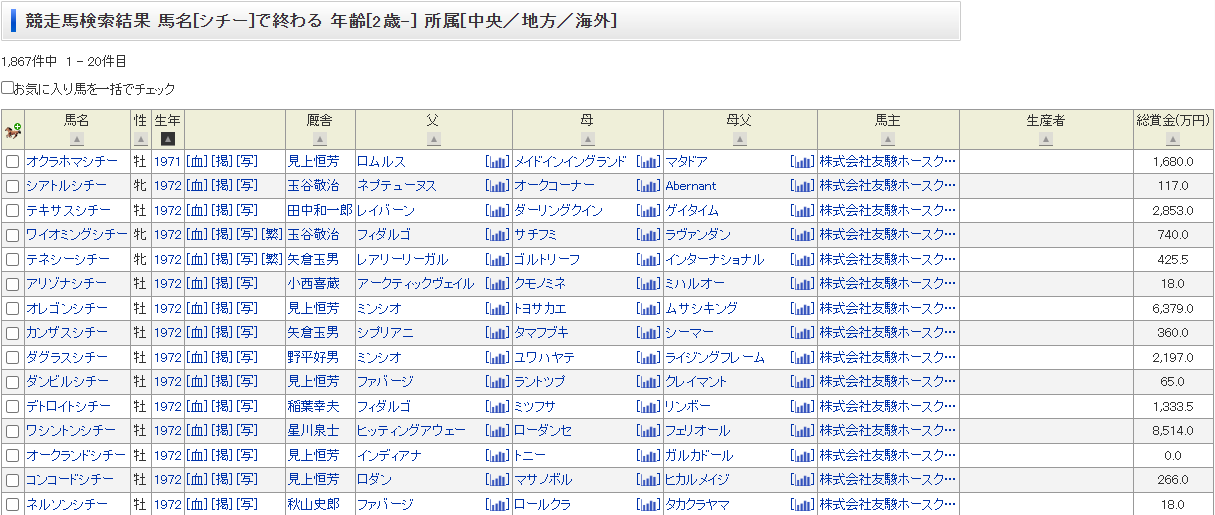
Task: Open chart icon beside dam ダーリングクイン
Action: tap(649, 210)
